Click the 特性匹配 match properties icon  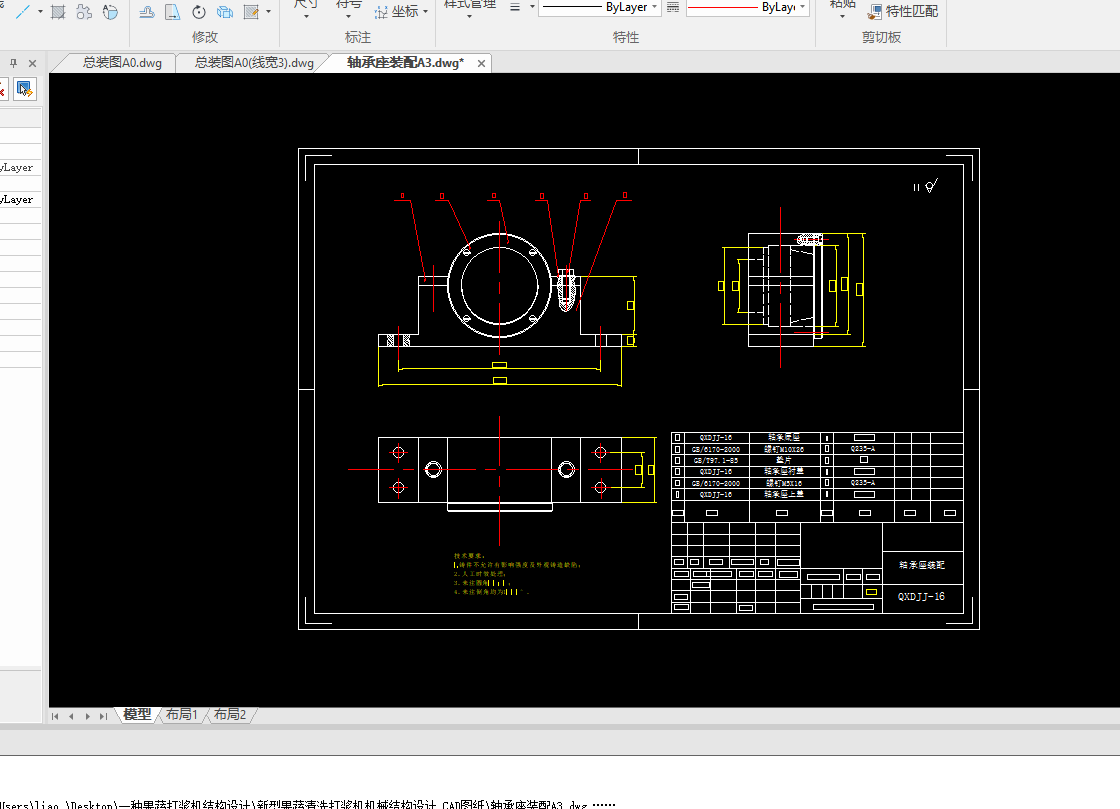pos(876,12)
